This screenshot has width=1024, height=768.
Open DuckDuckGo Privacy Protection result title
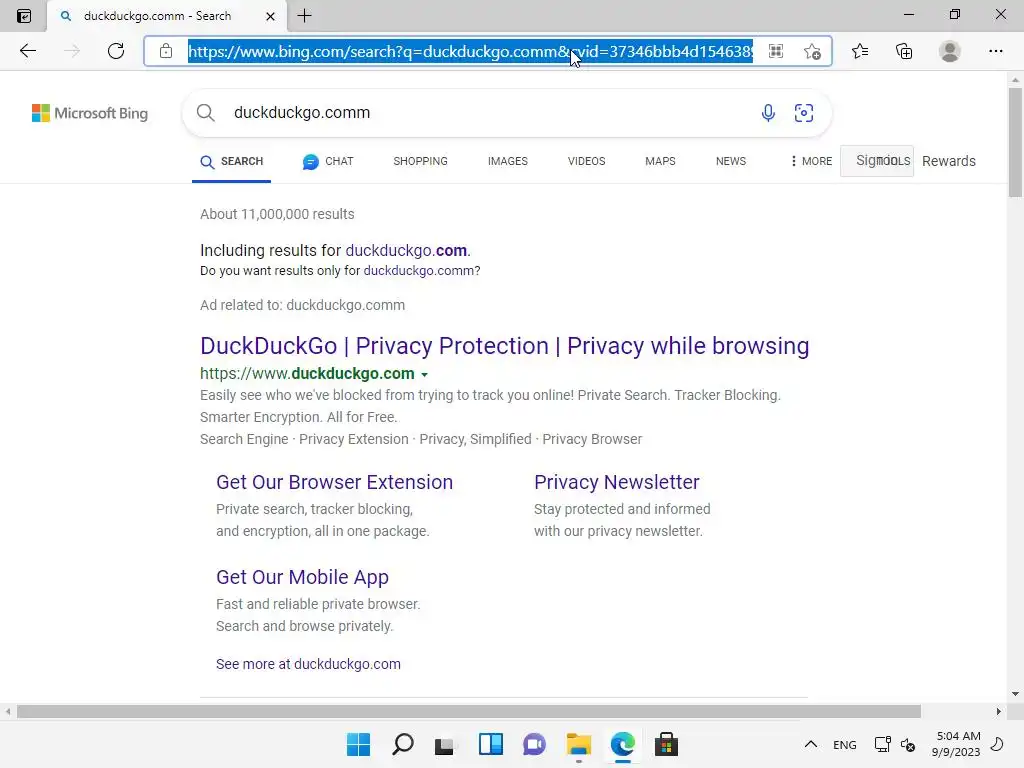pyautogui.click(x=504, y=346)
